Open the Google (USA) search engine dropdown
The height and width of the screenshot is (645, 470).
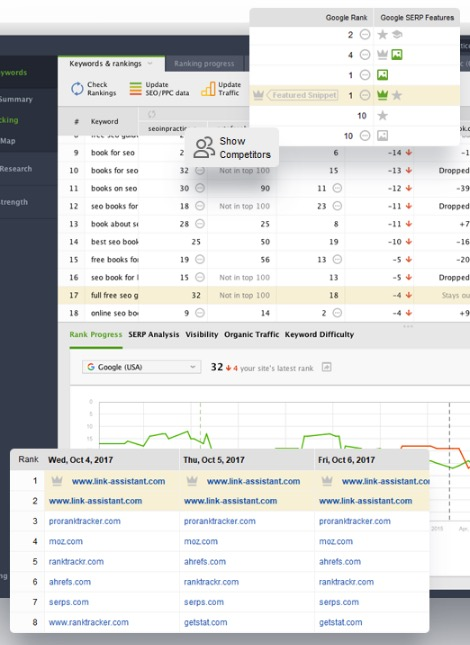(x=141, y=367)
